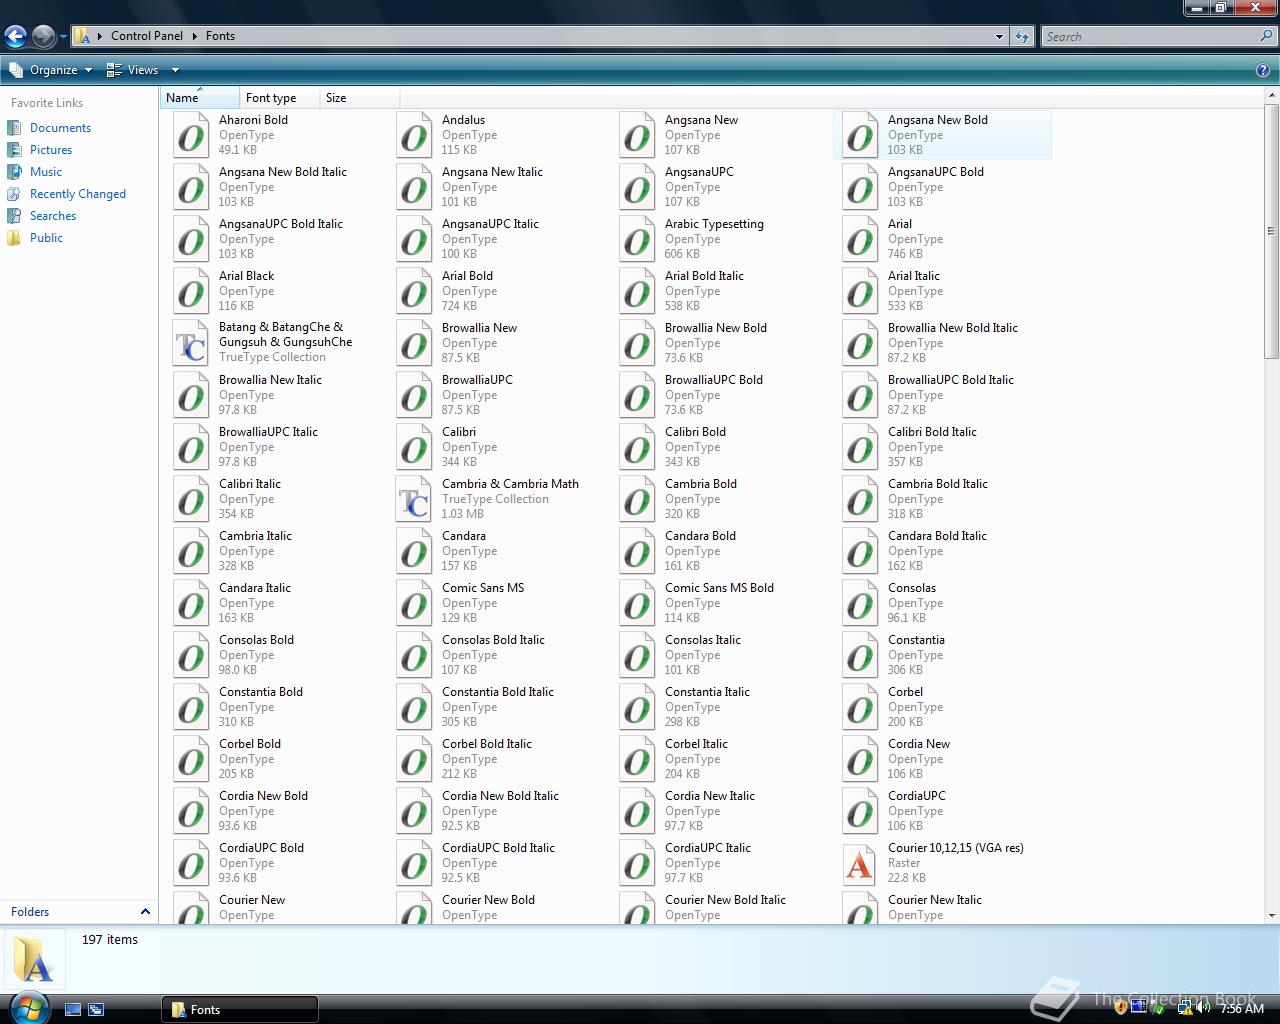Viewport: 1280px width, 1024px height.
Task: Select the Calibri font icon
Action: [x=414, y=447]
